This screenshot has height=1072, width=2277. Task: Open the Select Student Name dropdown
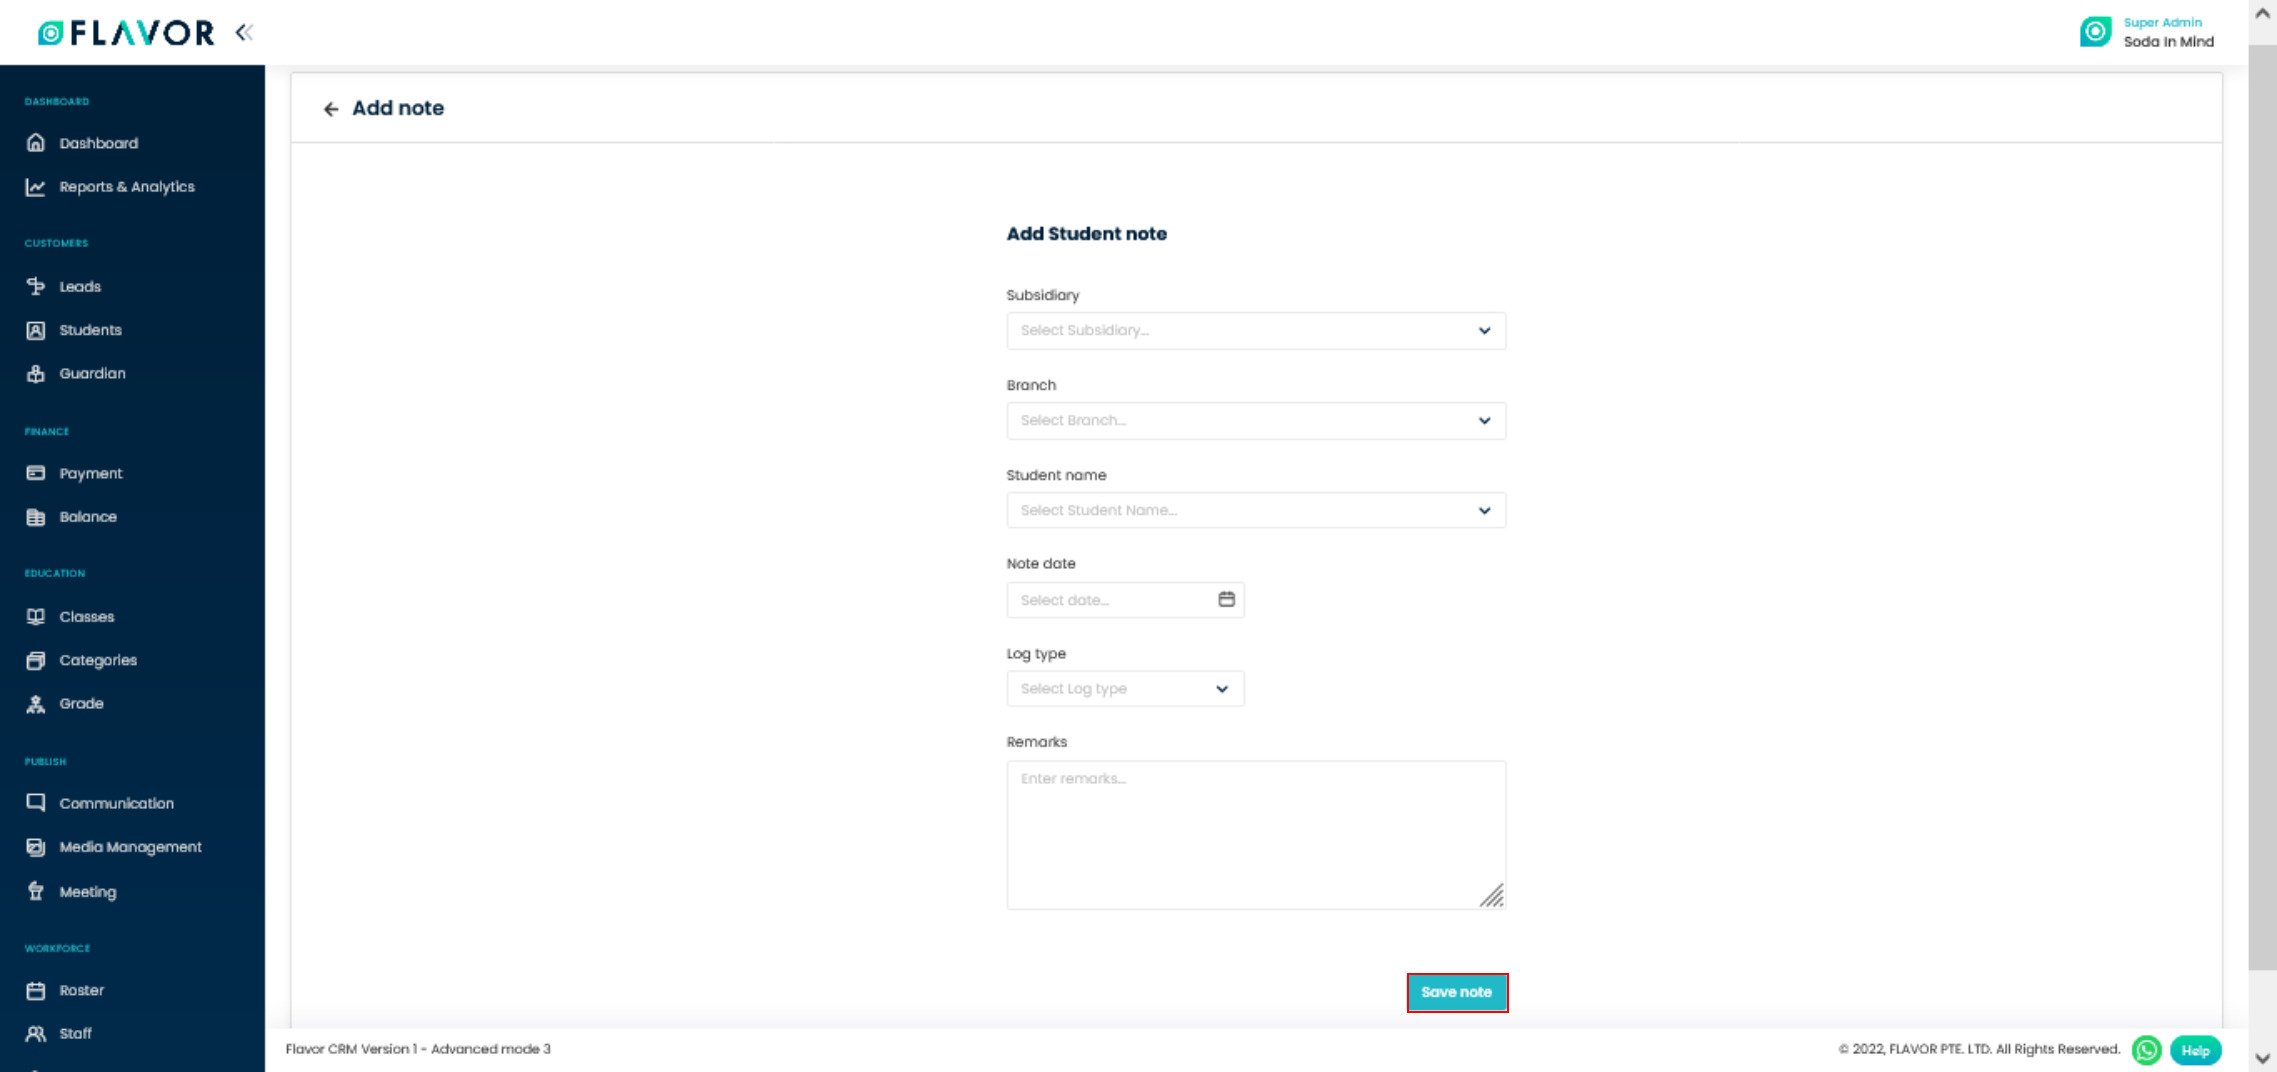(x=1256, y=510)
